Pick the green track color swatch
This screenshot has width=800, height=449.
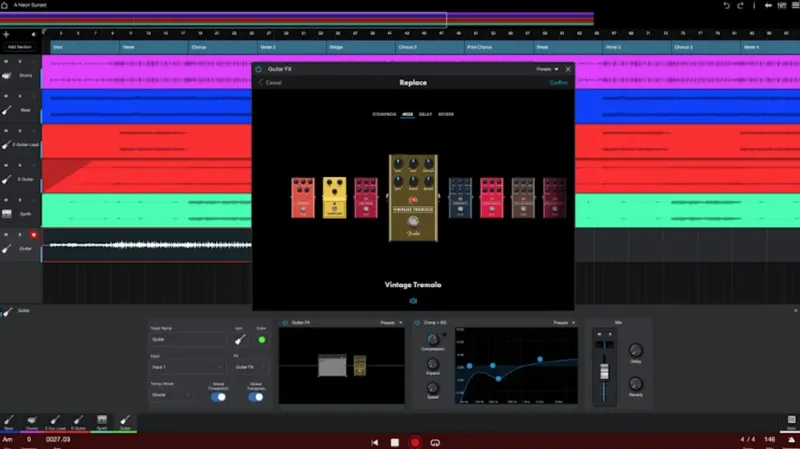[262, 340]
